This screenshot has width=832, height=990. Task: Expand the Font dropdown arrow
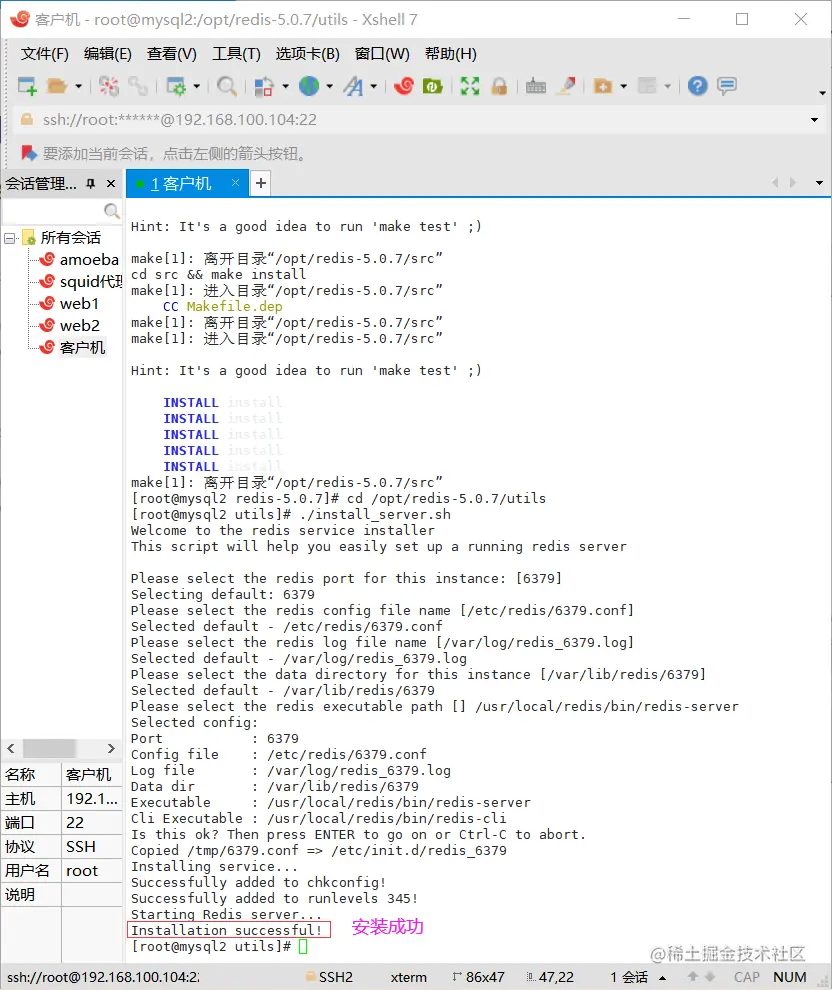tap(374, 86)
